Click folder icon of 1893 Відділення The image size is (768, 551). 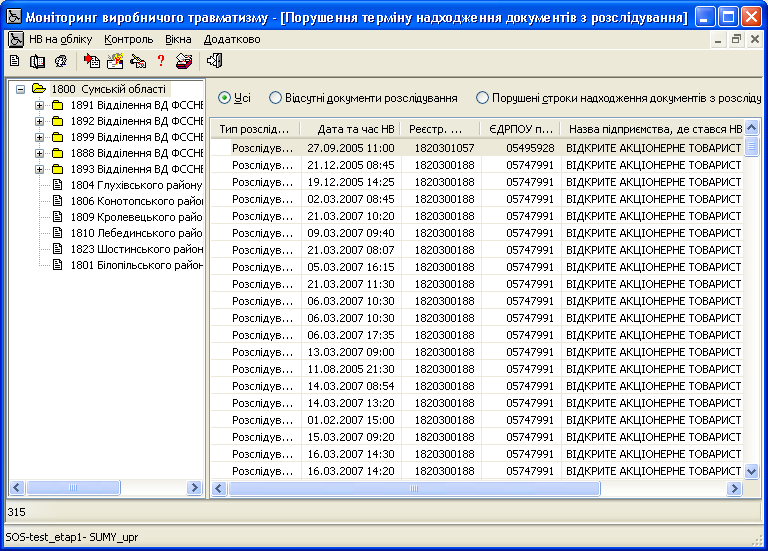(x=58, y=169)
